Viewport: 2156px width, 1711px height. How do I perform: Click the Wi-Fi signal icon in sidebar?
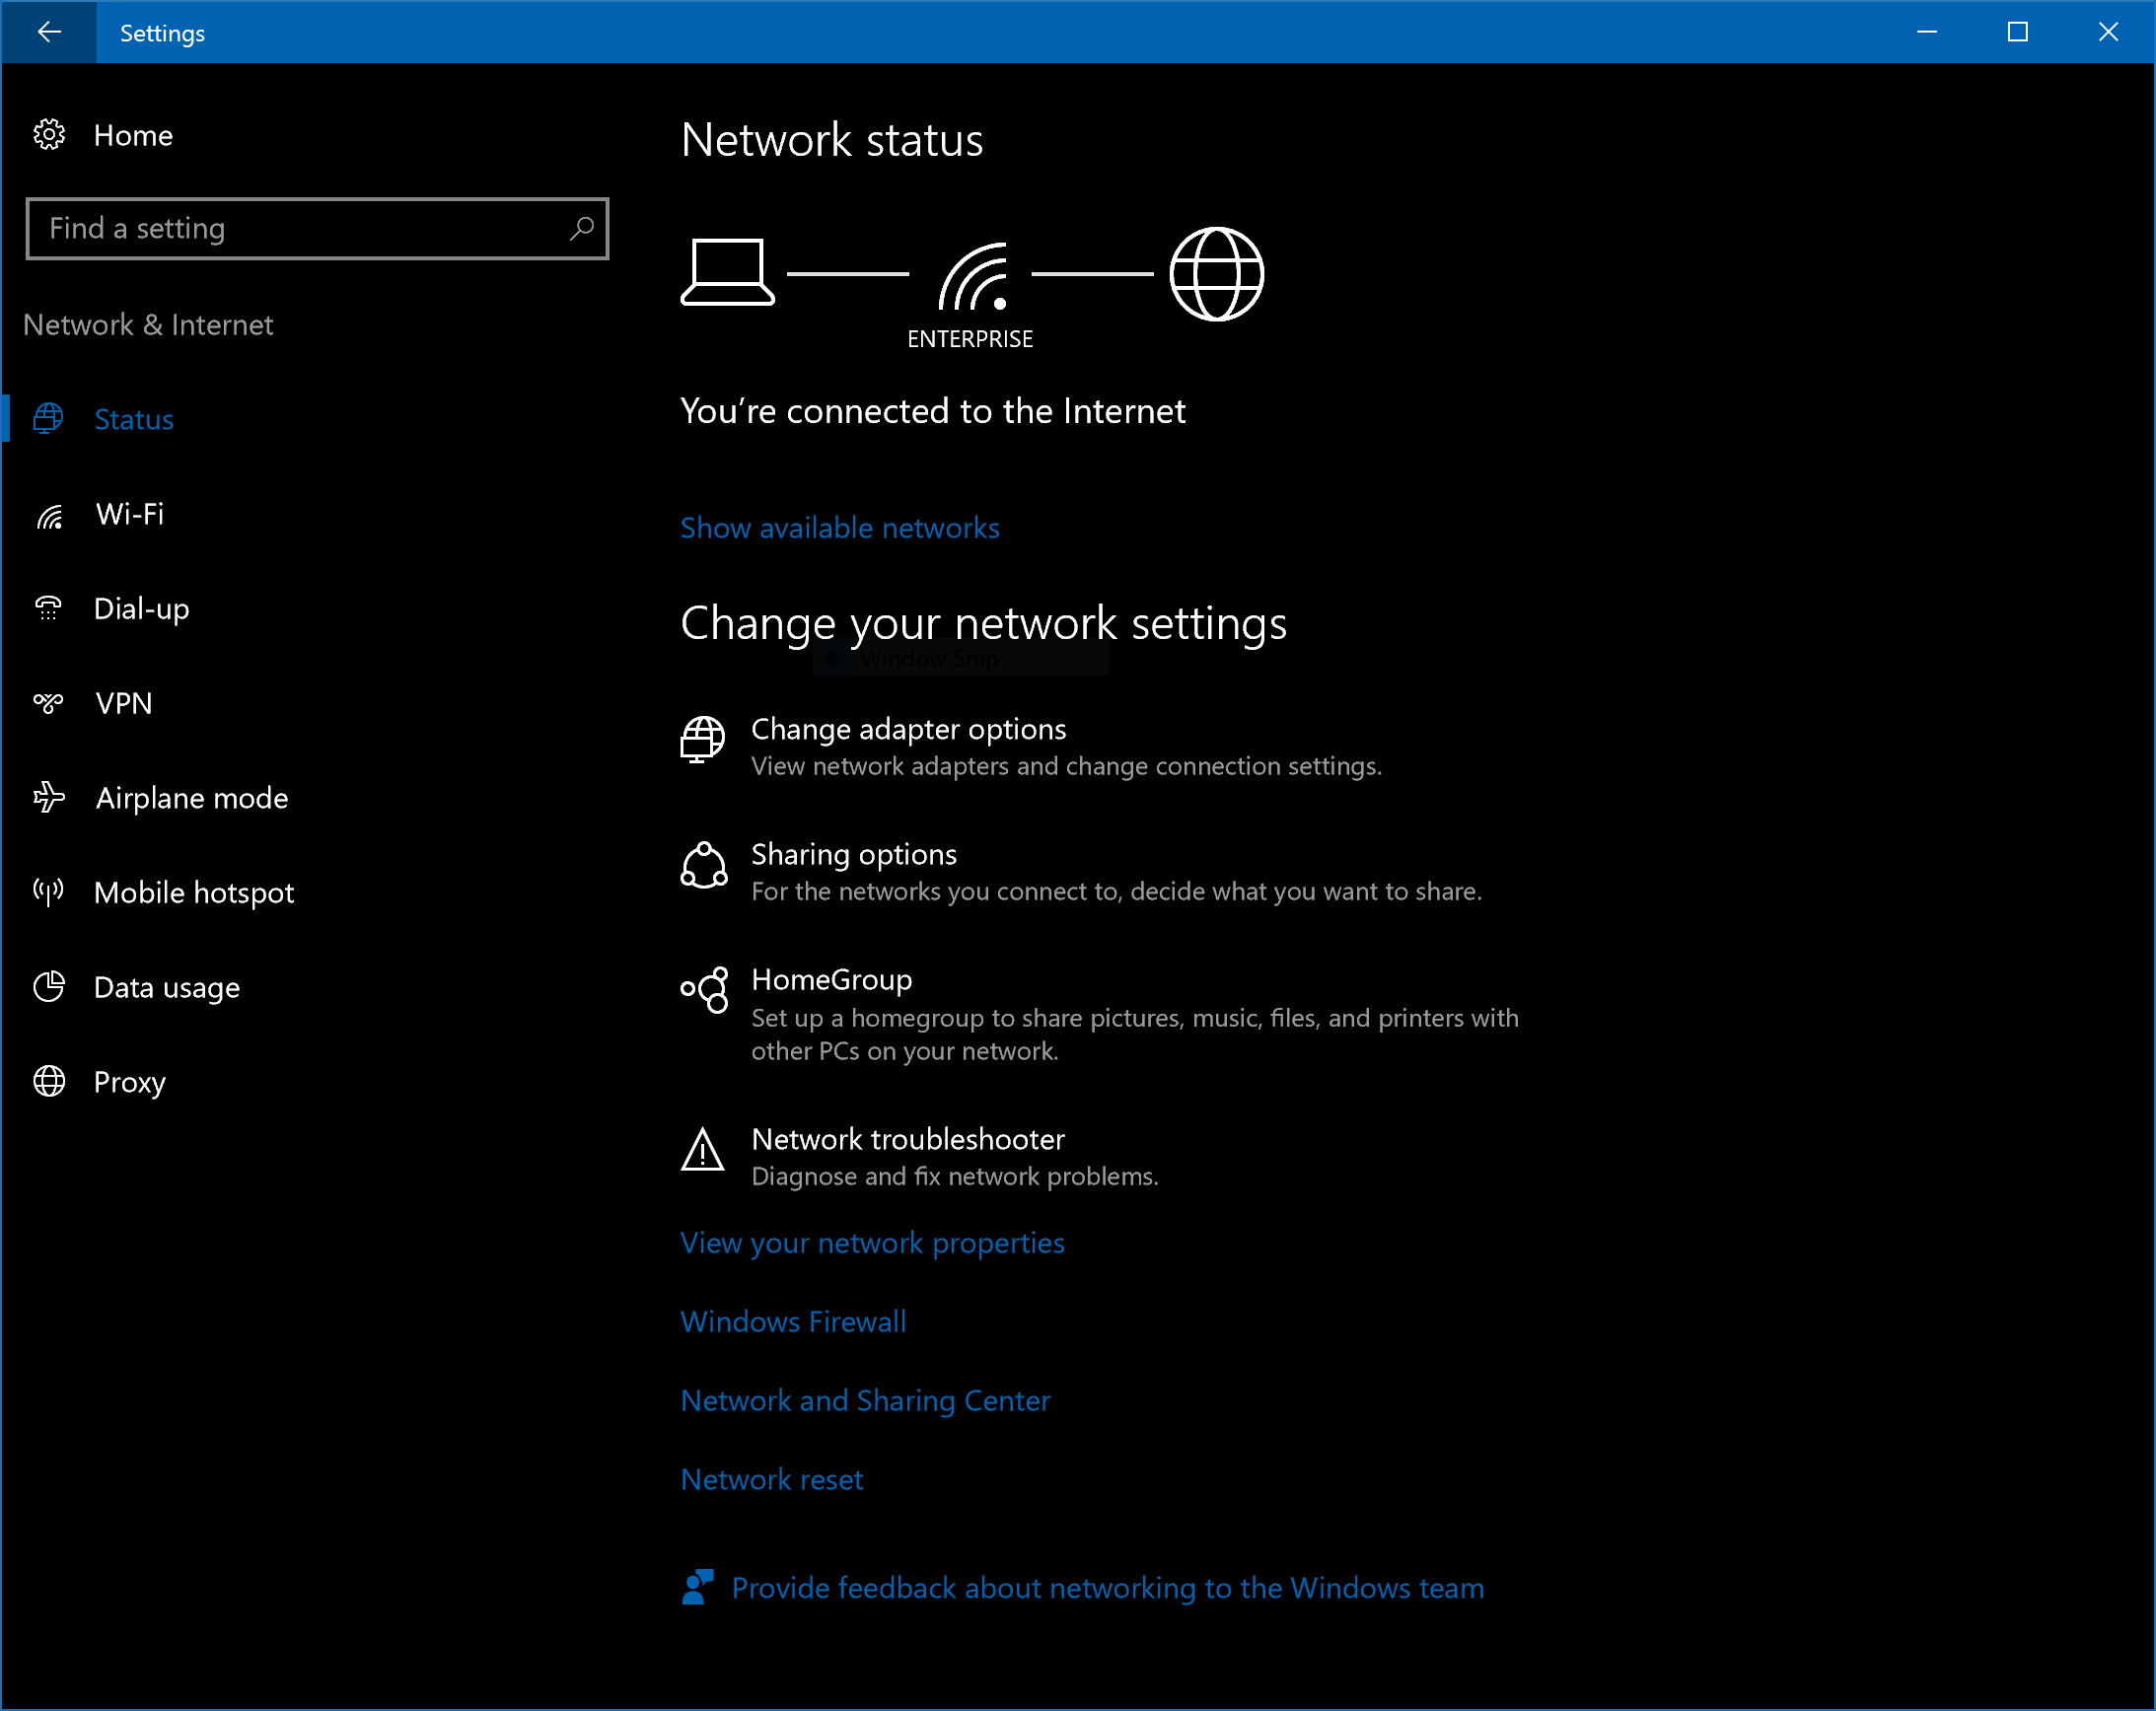[x=49, y=516]
